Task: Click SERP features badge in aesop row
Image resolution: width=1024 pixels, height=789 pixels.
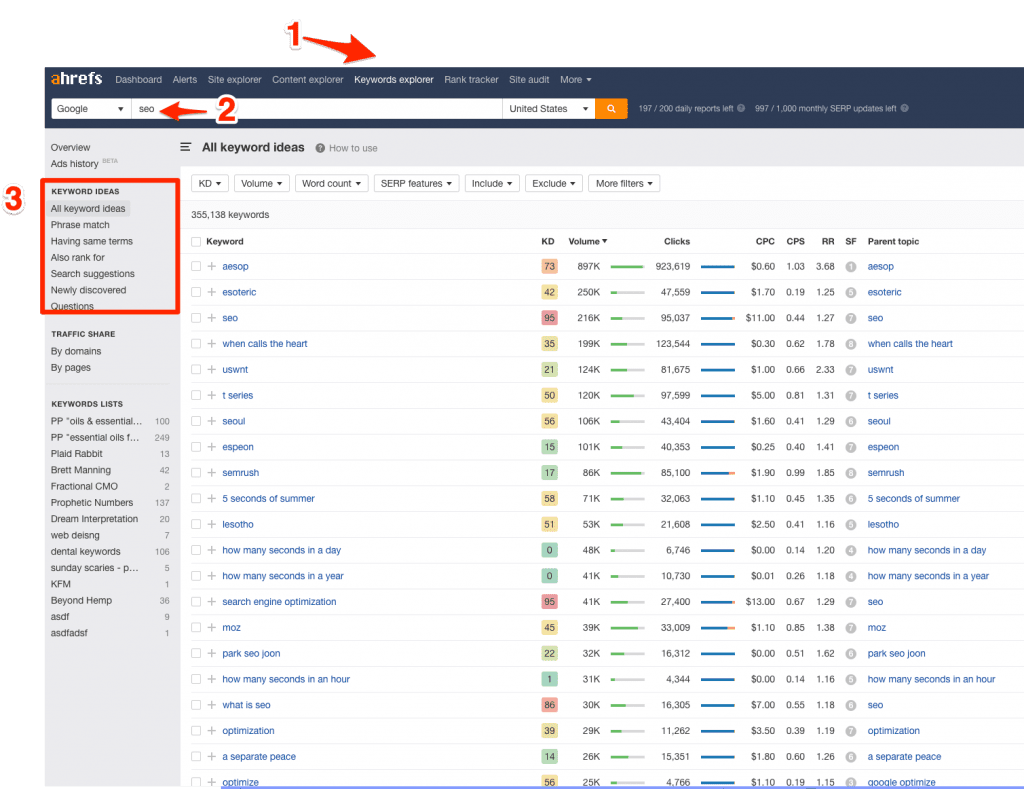Action: tap(850, 266)
